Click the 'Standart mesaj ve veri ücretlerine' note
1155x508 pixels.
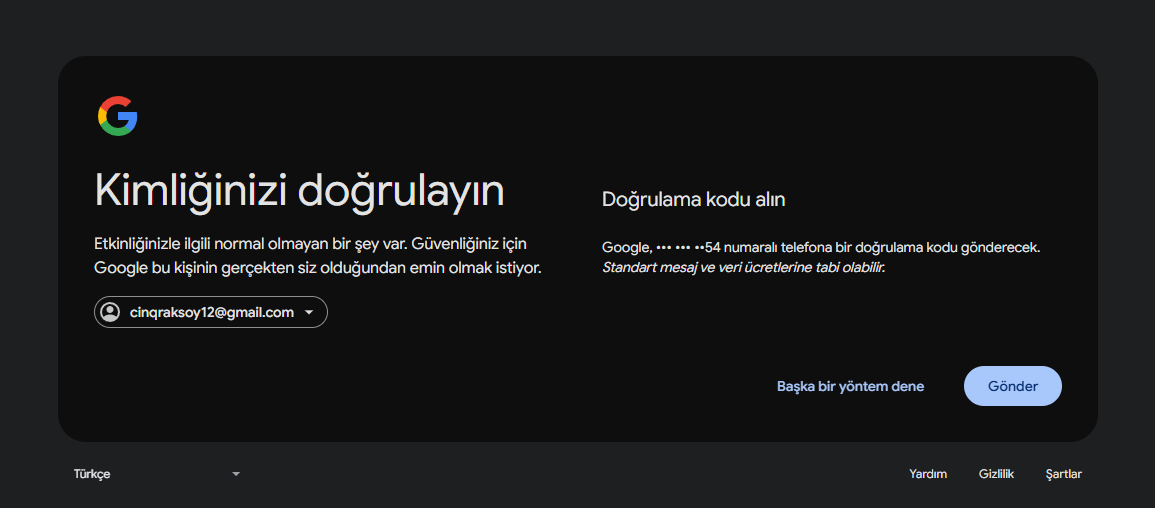tap(743, 267)
